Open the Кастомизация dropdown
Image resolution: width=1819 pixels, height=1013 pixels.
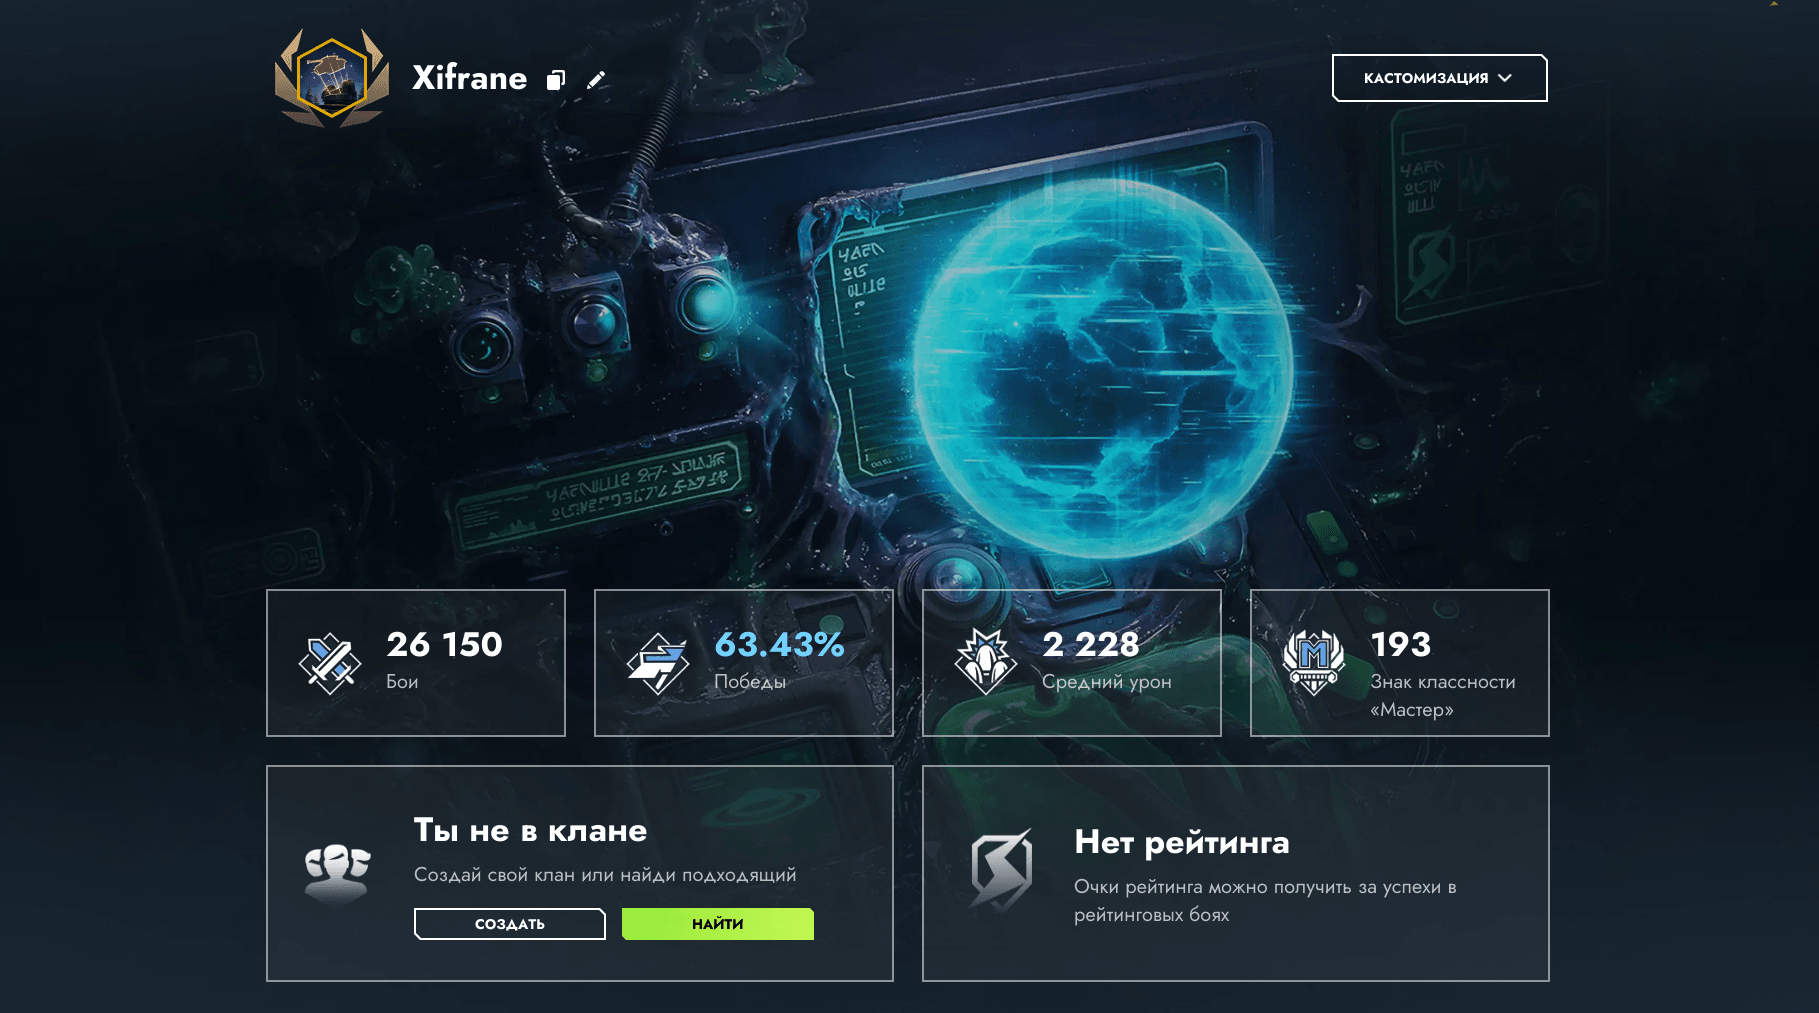tap(1439, 78)
